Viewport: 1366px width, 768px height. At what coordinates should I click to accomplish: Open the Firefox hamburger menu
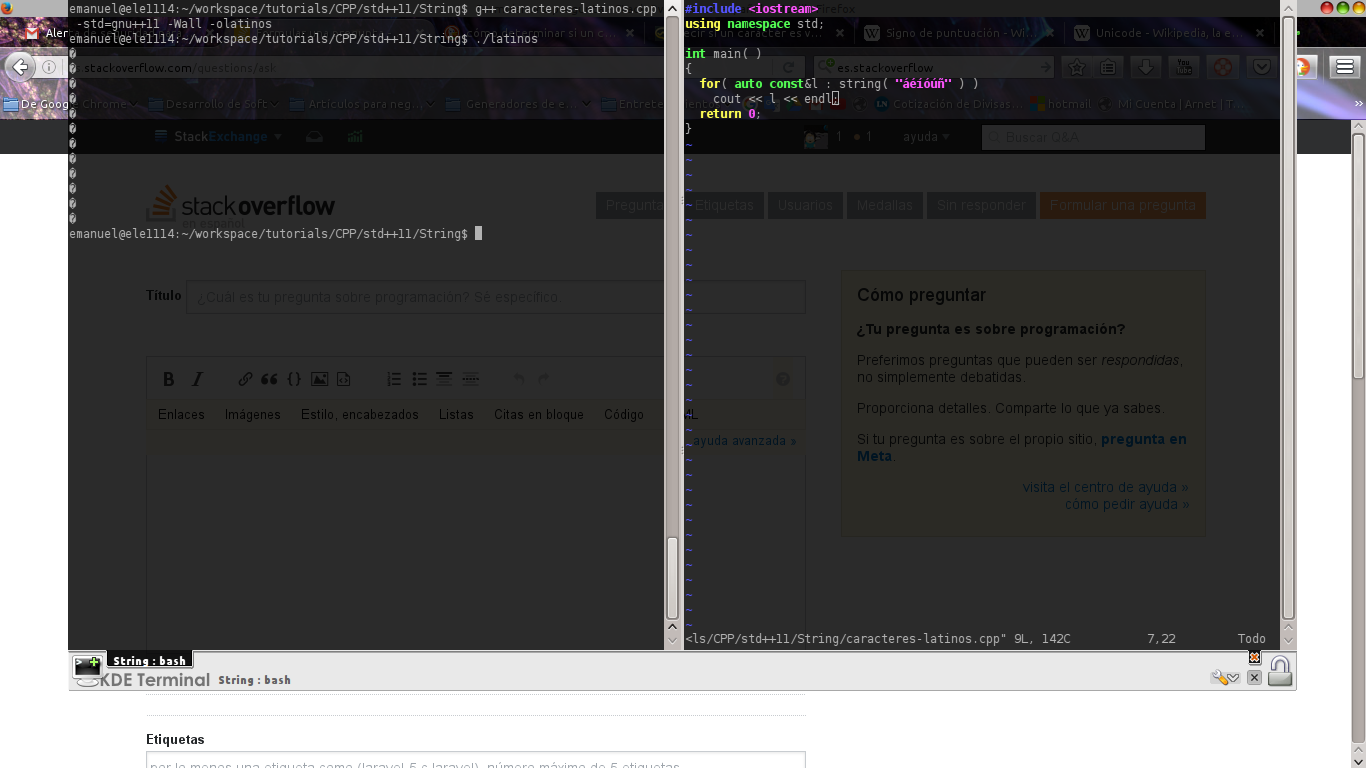[1344, 67]
